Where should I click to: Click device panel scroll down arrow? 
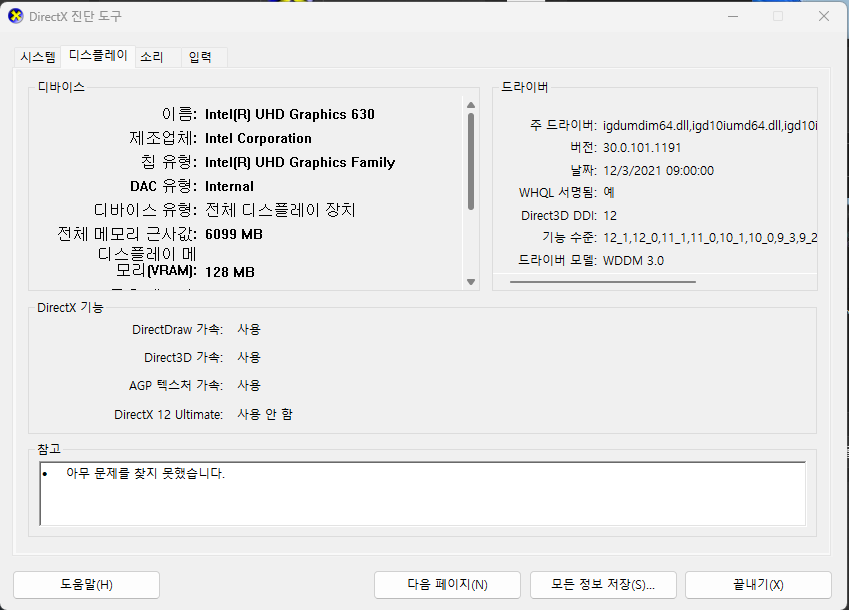pos(471,281)
